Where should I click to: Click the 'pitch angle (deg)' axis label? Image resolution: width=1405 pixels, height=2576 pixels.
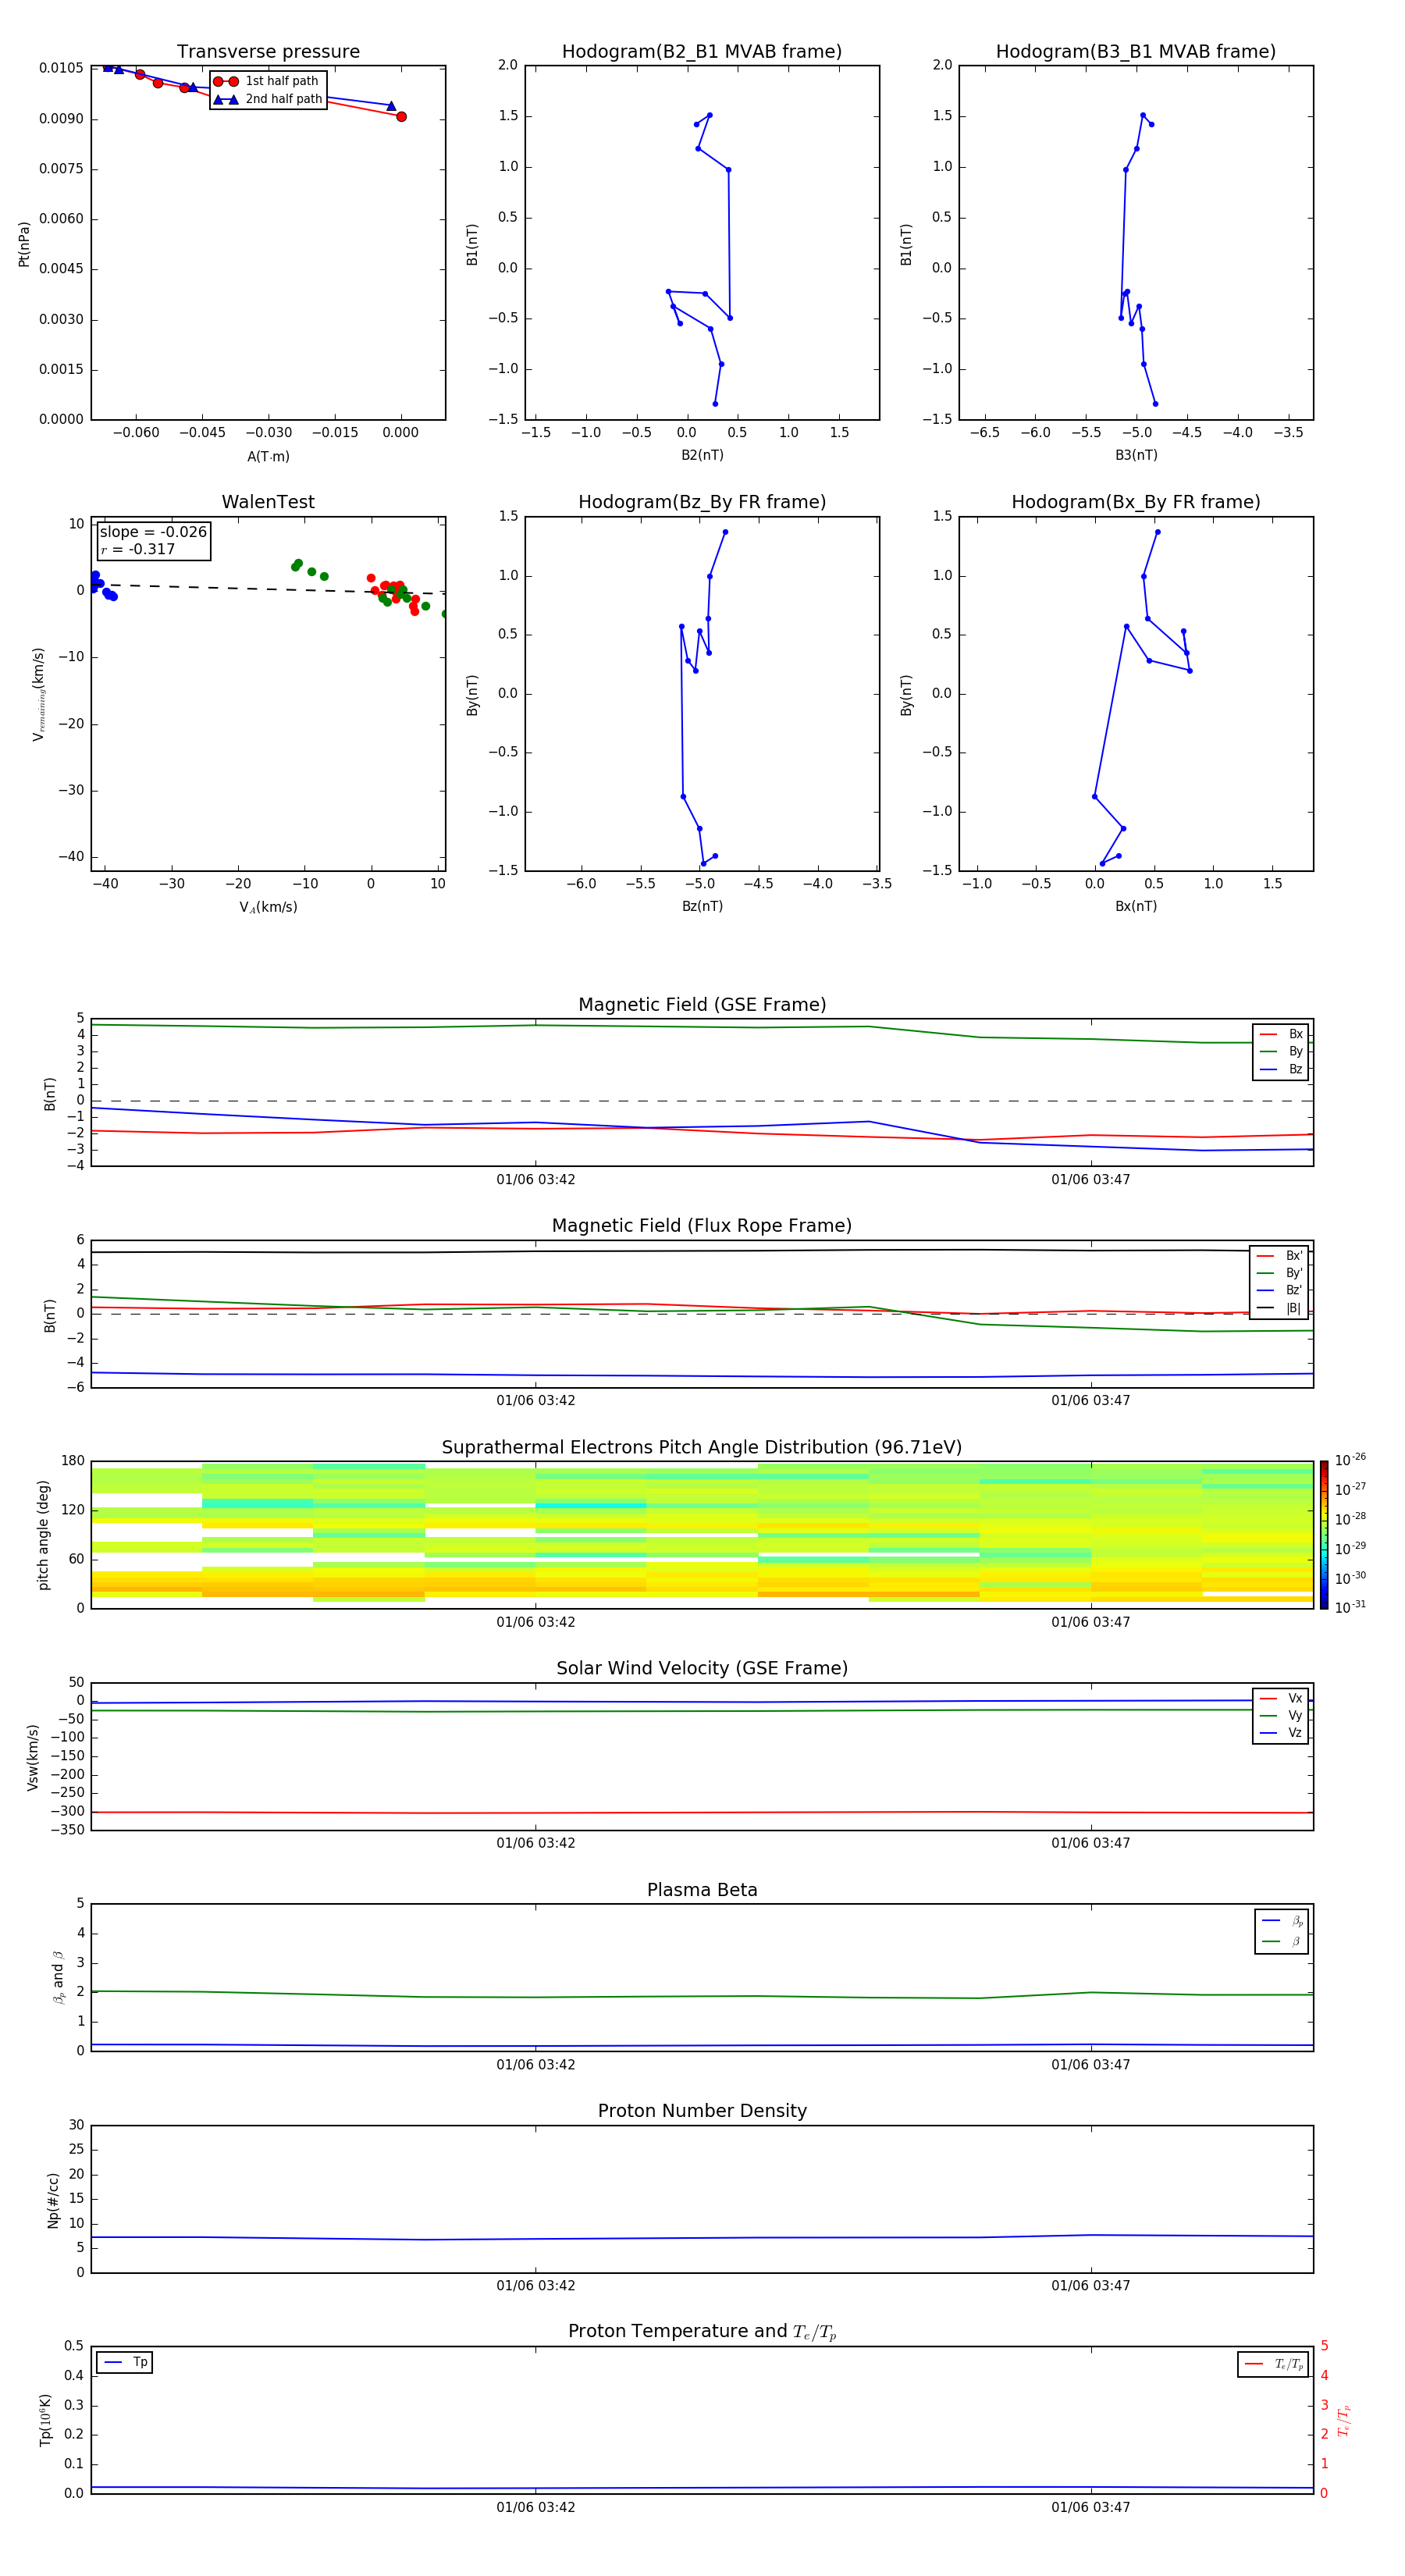[43, 1535]
